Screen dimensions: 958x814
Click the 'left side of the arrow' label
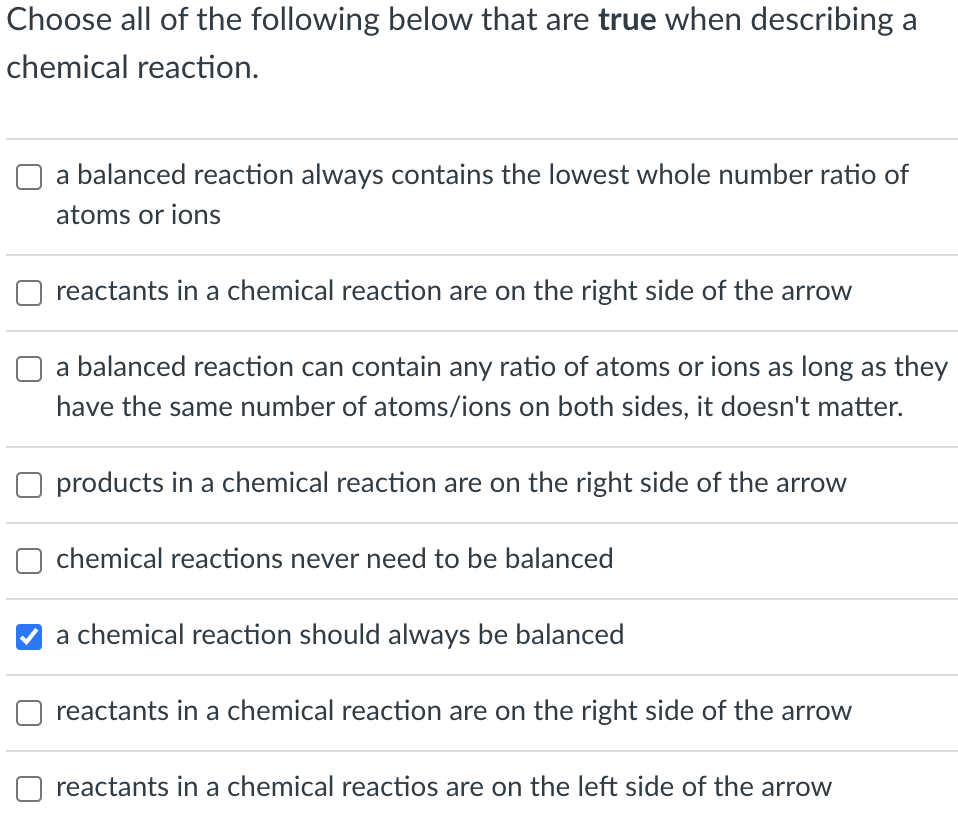click(444, 788)
